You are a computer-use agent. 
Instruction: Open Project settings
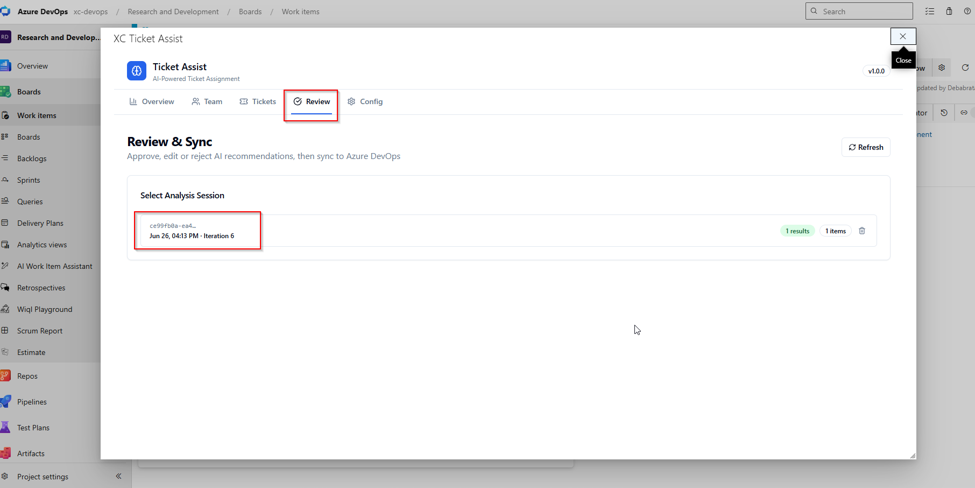pyautogui.click(x=42, y=477)
